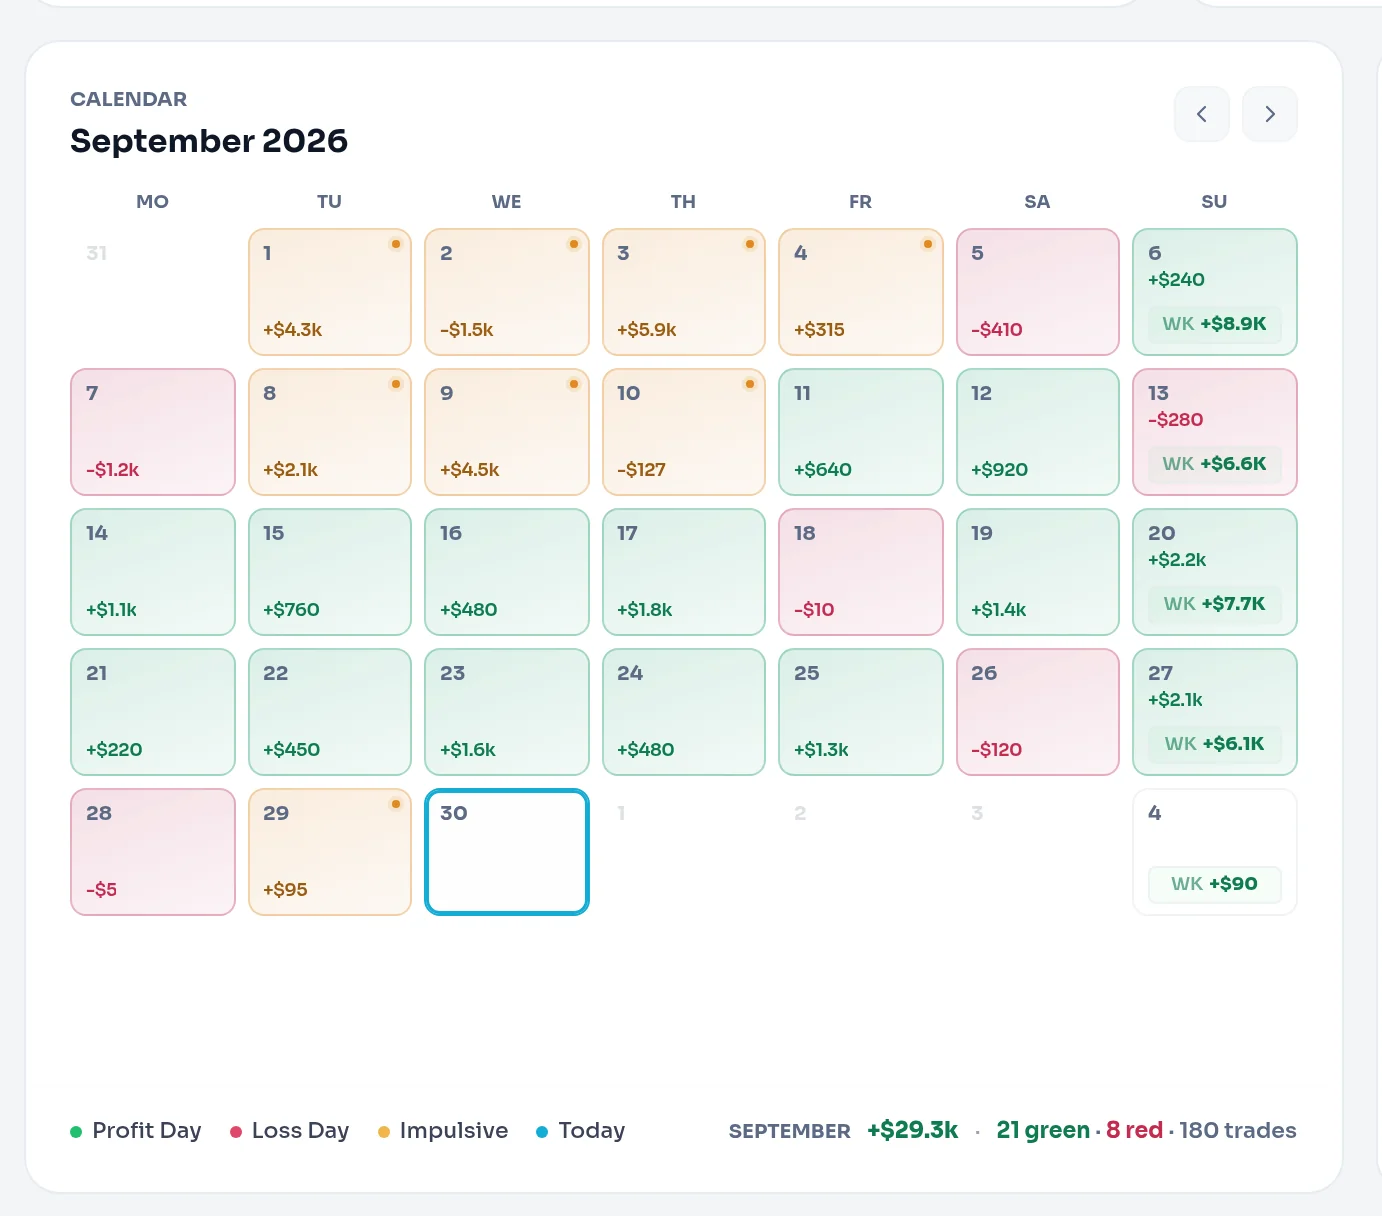Image resolution: width=1382 pixels, height=1216 pixels.
Task: Select September 20 showing +$2.2k
Action: 1215,572
